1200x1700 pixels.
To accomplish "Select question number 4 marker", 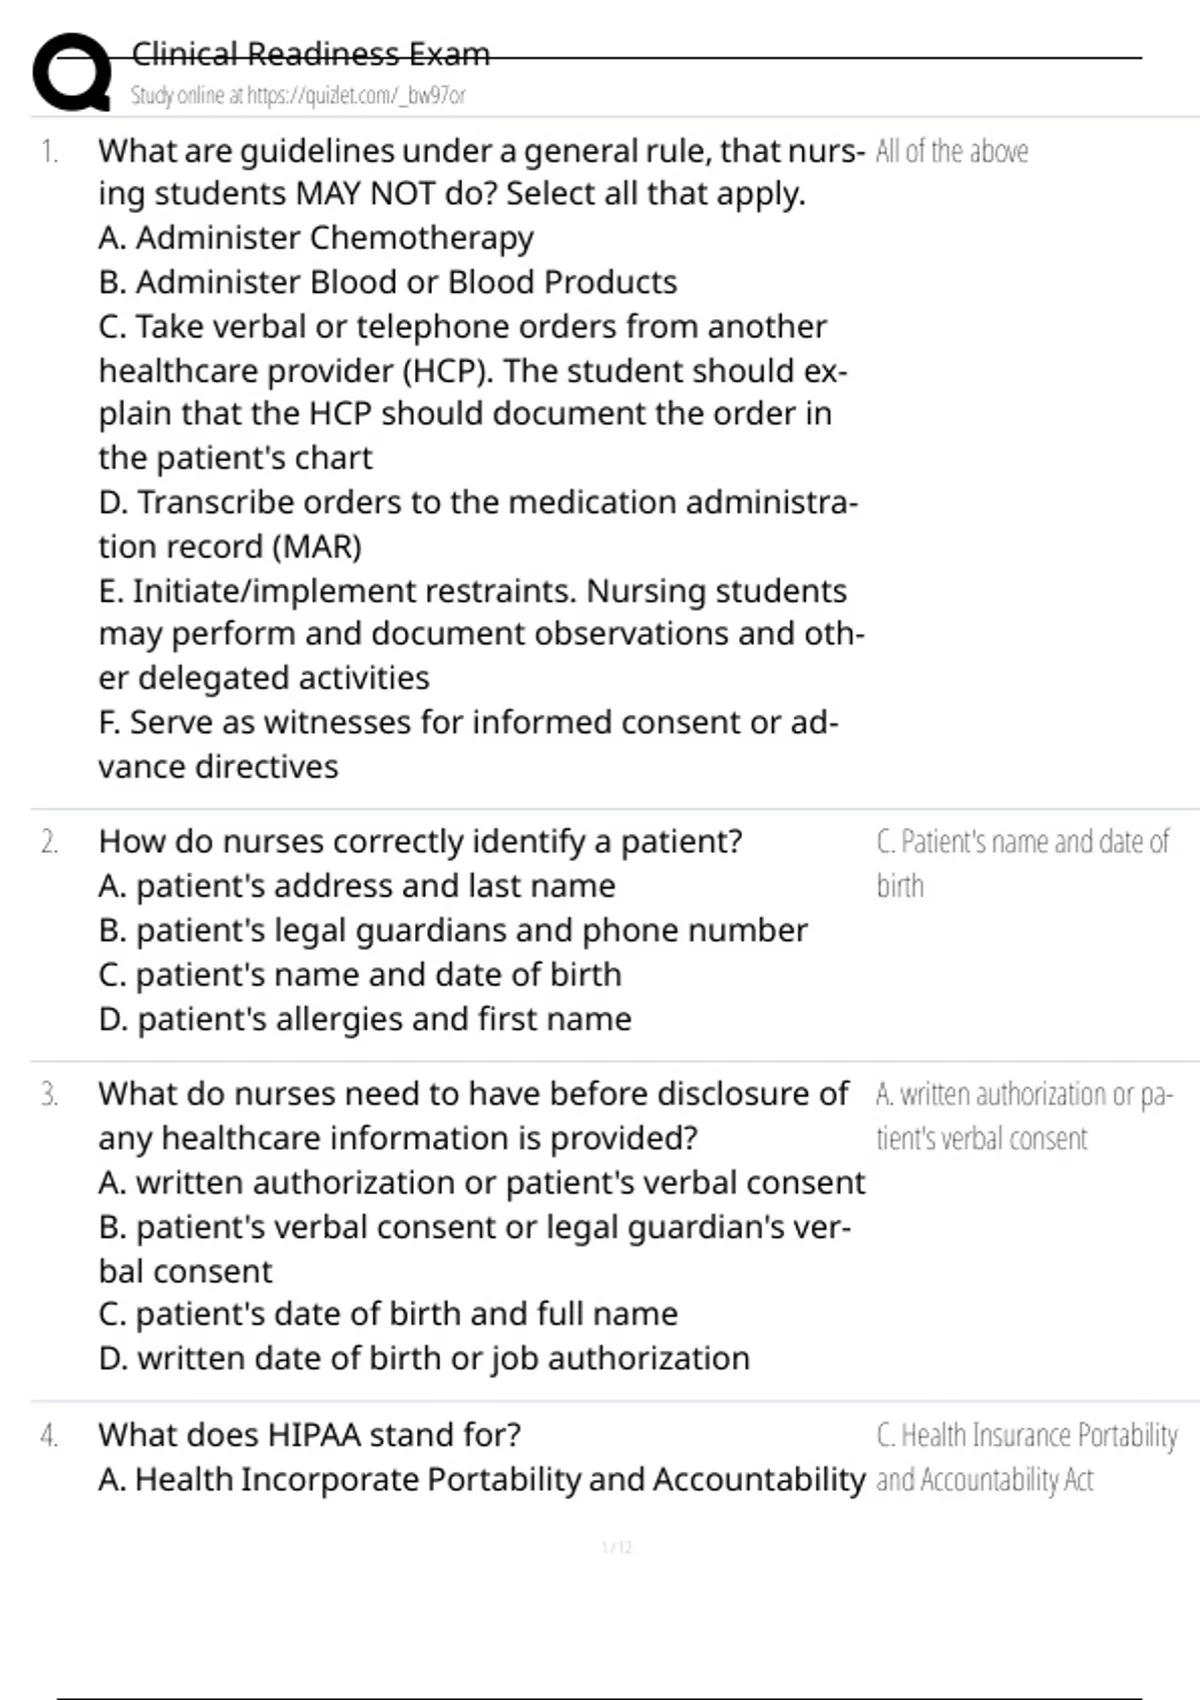I will 49,1436.
